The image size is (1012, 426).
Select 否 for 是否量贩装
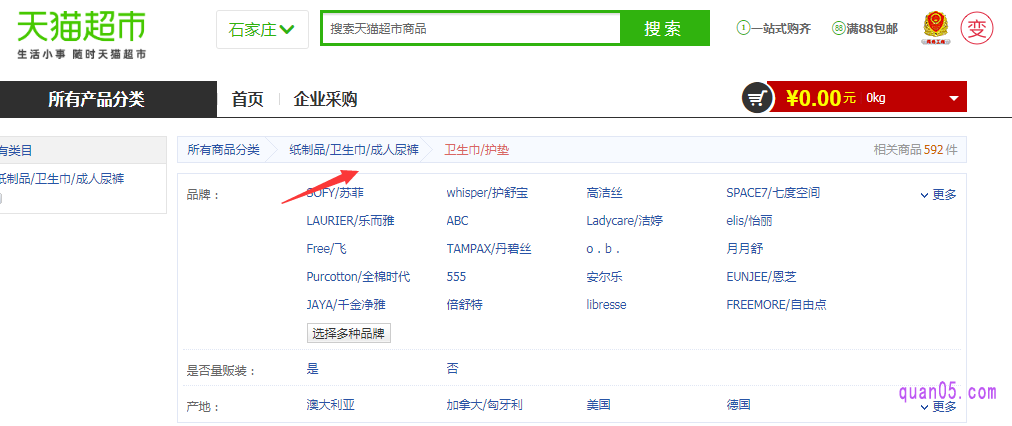(452, 369)
